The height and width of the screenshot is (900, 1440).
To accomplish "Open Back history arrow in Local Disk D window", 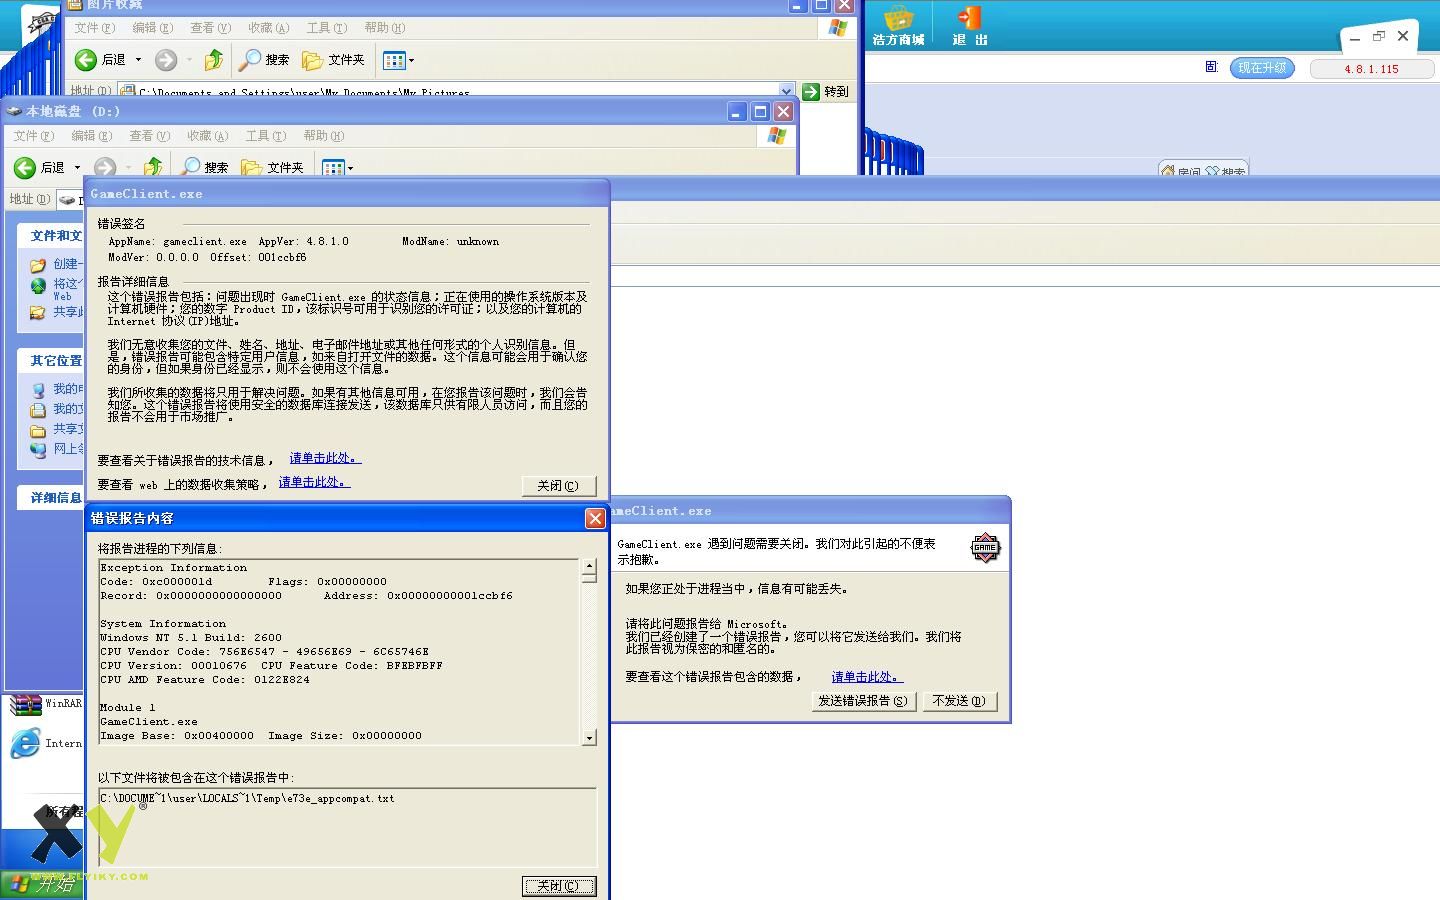I will point(77,167).
